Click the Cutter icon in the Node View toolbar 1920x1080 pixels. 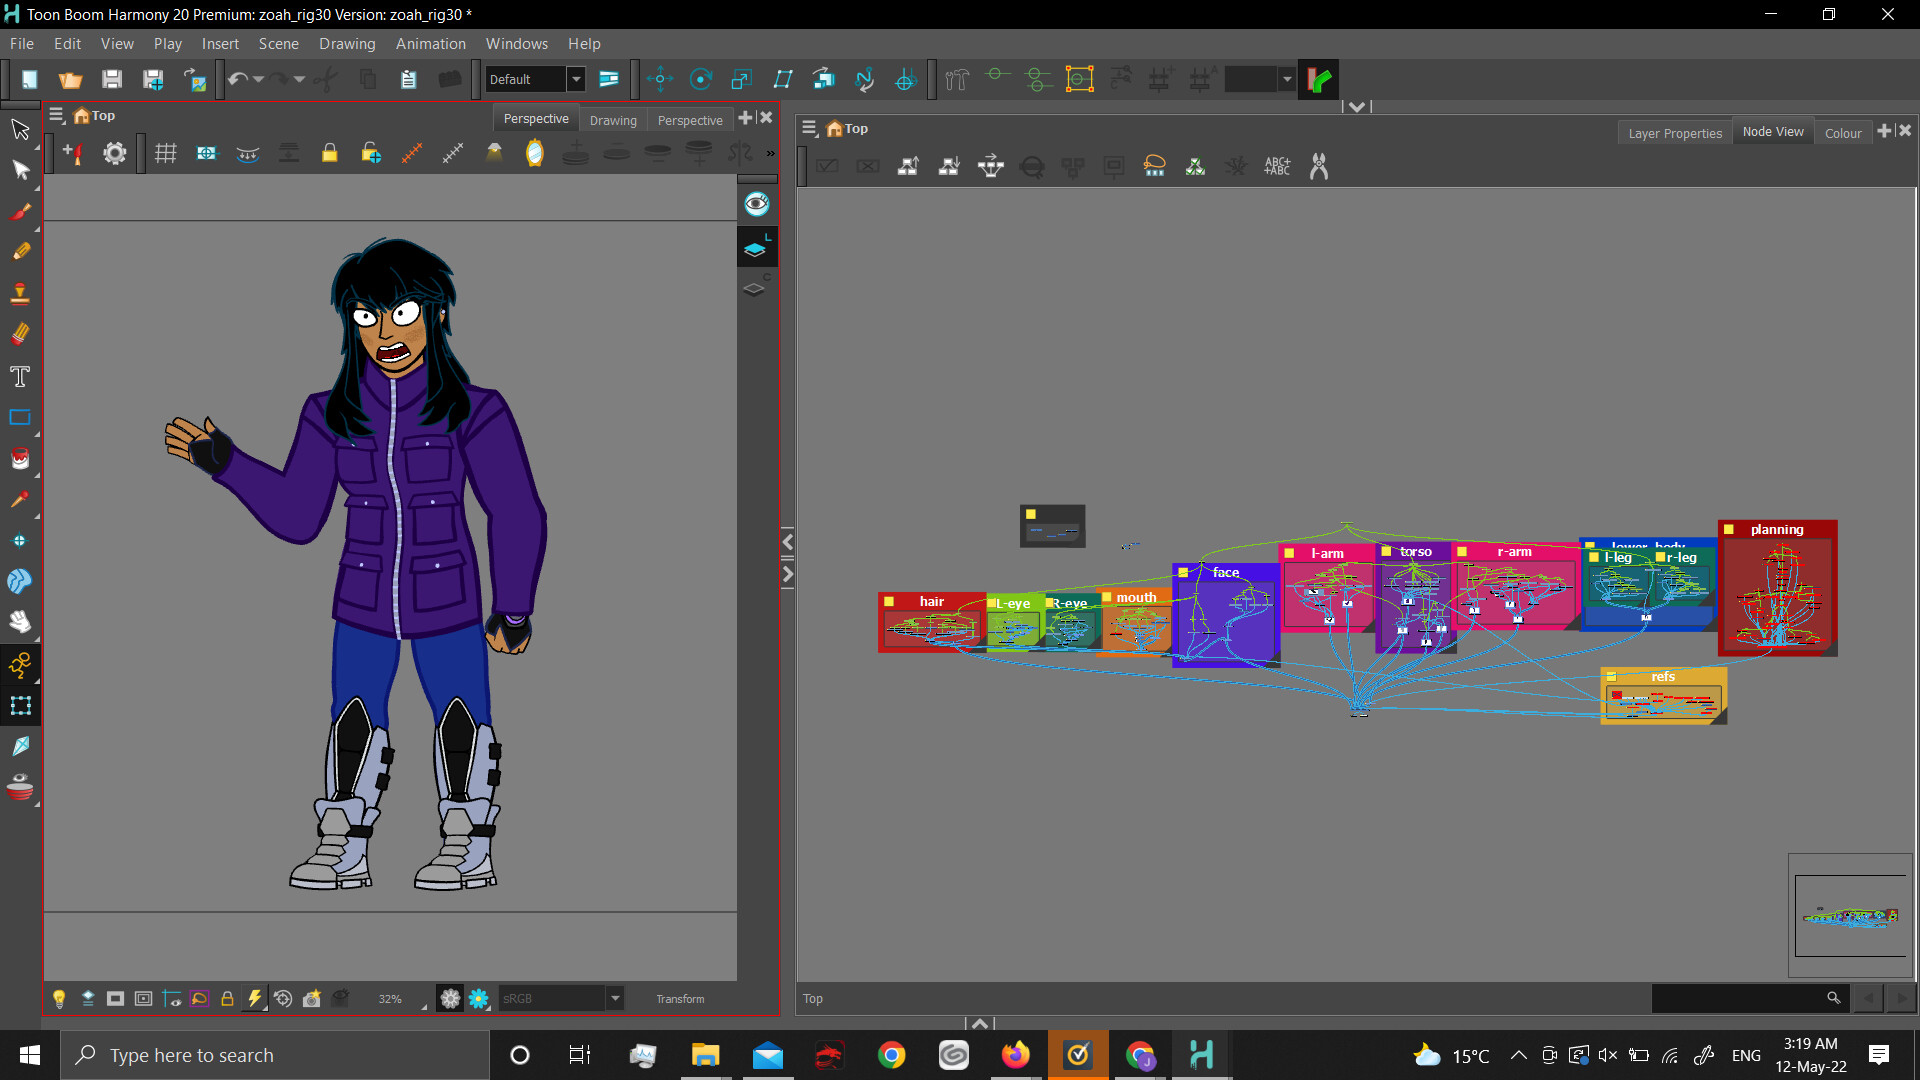pos(1318,166)
